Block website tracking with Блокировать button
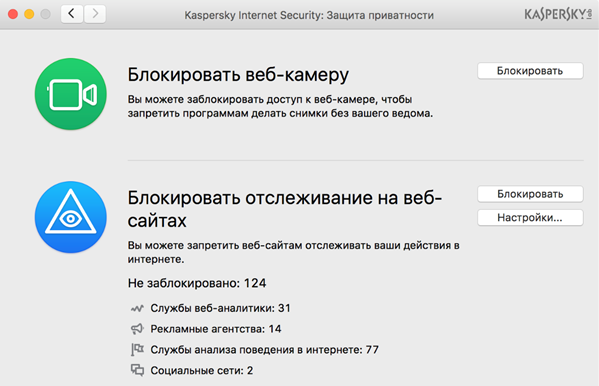The width and height of the screenshot is (599, 386). [530, 194]
